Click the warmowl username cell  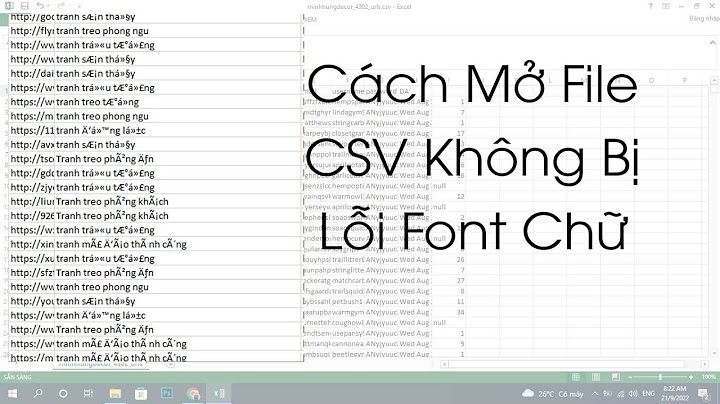point(348,196)
